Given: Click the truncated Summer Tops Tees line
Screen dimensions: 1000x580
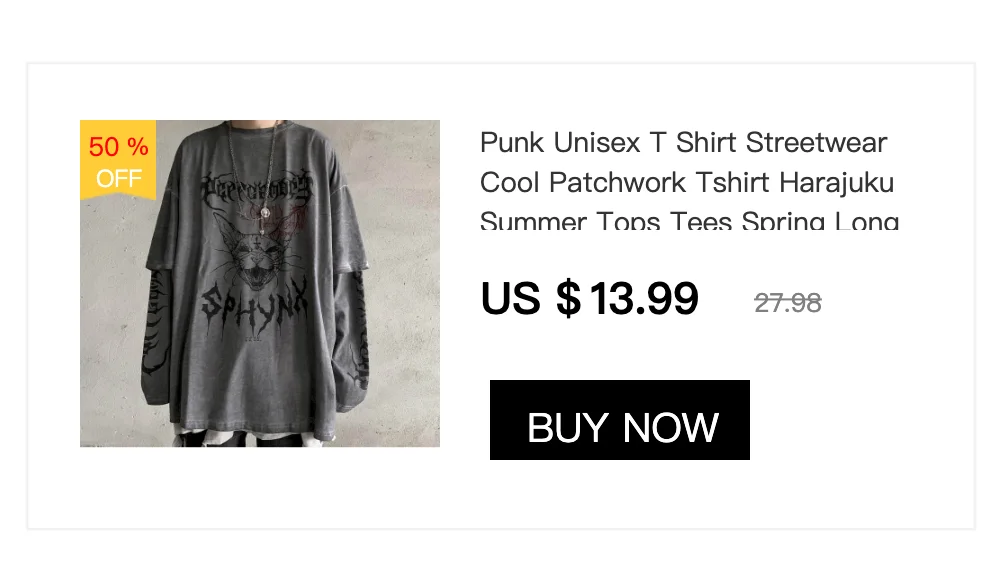Looking at the screenshot, I should (689, 220).
